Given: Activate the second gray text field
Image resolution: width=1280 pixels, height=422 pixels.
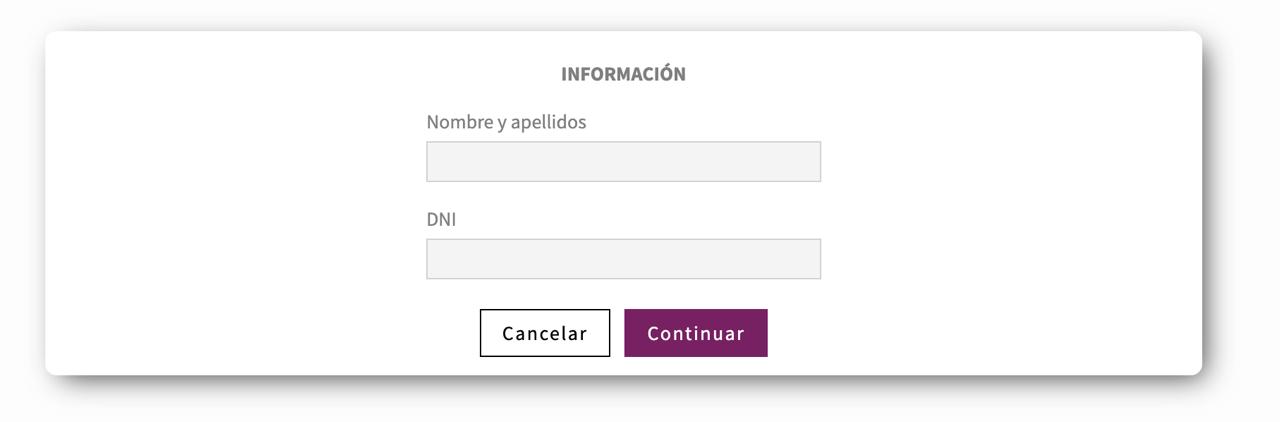Looking at the screenshot, I should (x=623, y=258).
